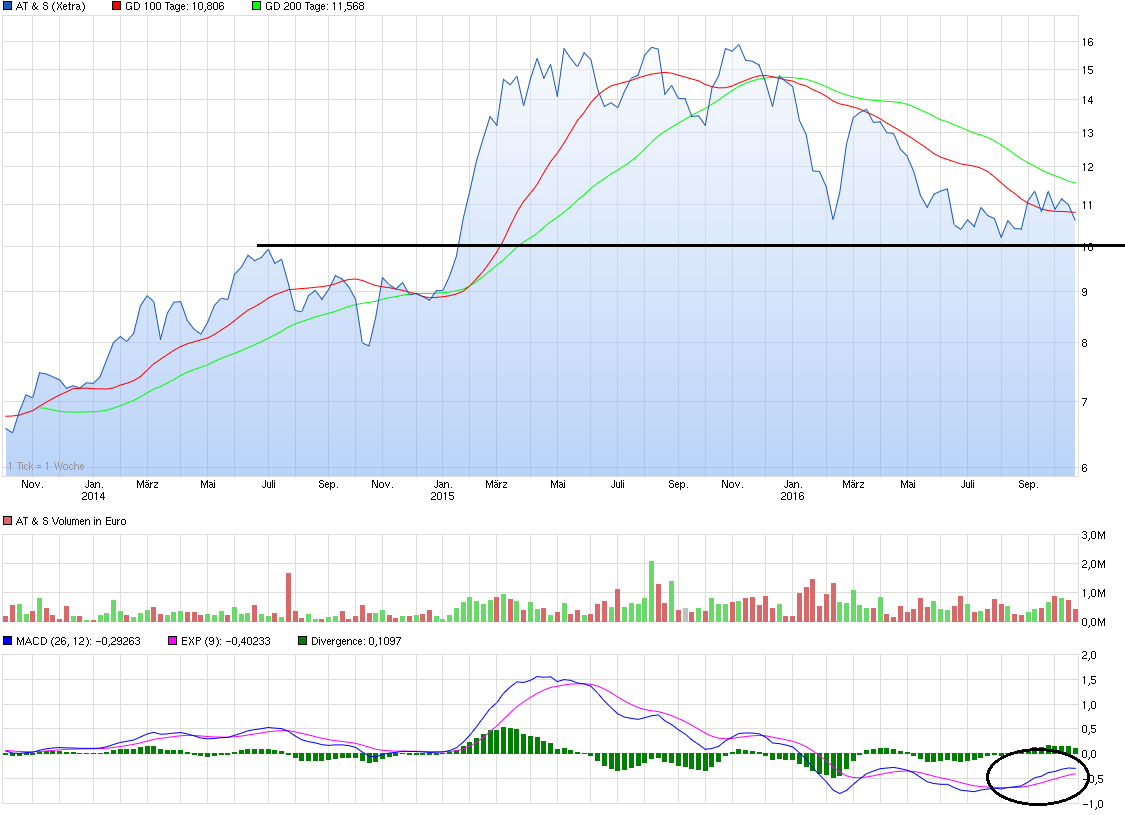Click the tallest green volume bar near August 2015
Viewport: 1125px width, 815px height.
pos(651,591)
